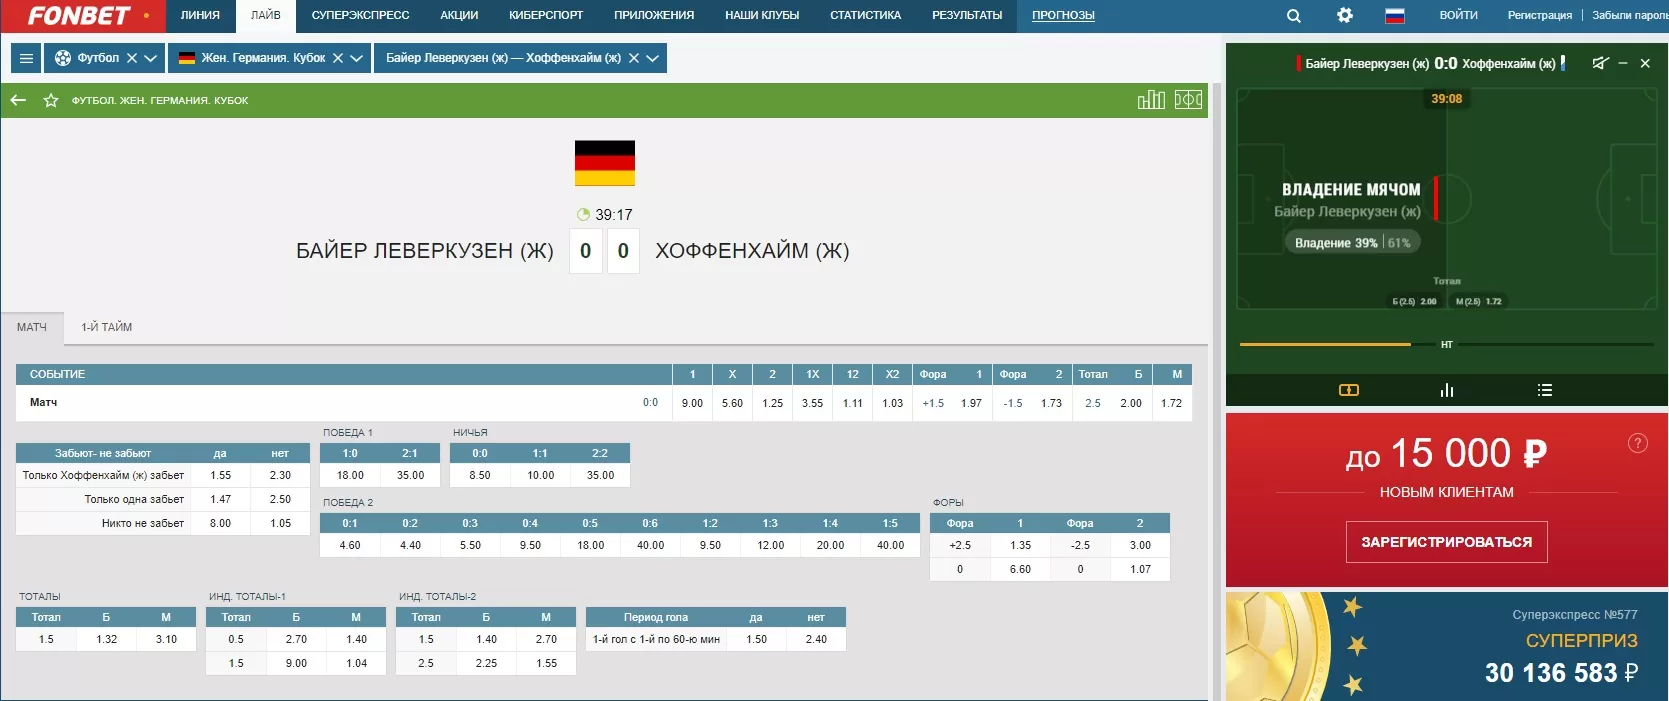Open the search magnifier in the header
This screenshot has height=701, width=1669.
coord(1293,16)
